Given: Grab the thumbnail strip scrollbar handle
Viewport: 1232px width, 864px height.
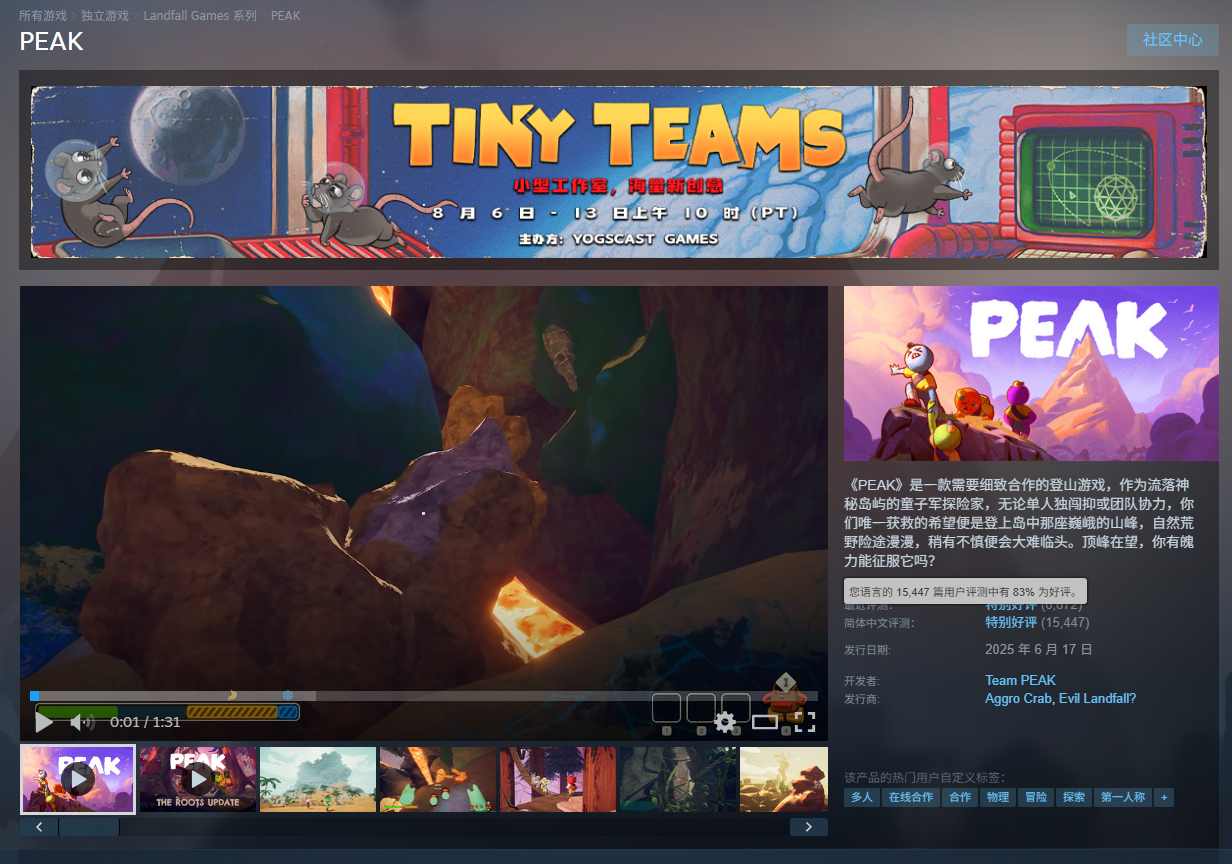Looking at the screenshot, I should [89, 827].
